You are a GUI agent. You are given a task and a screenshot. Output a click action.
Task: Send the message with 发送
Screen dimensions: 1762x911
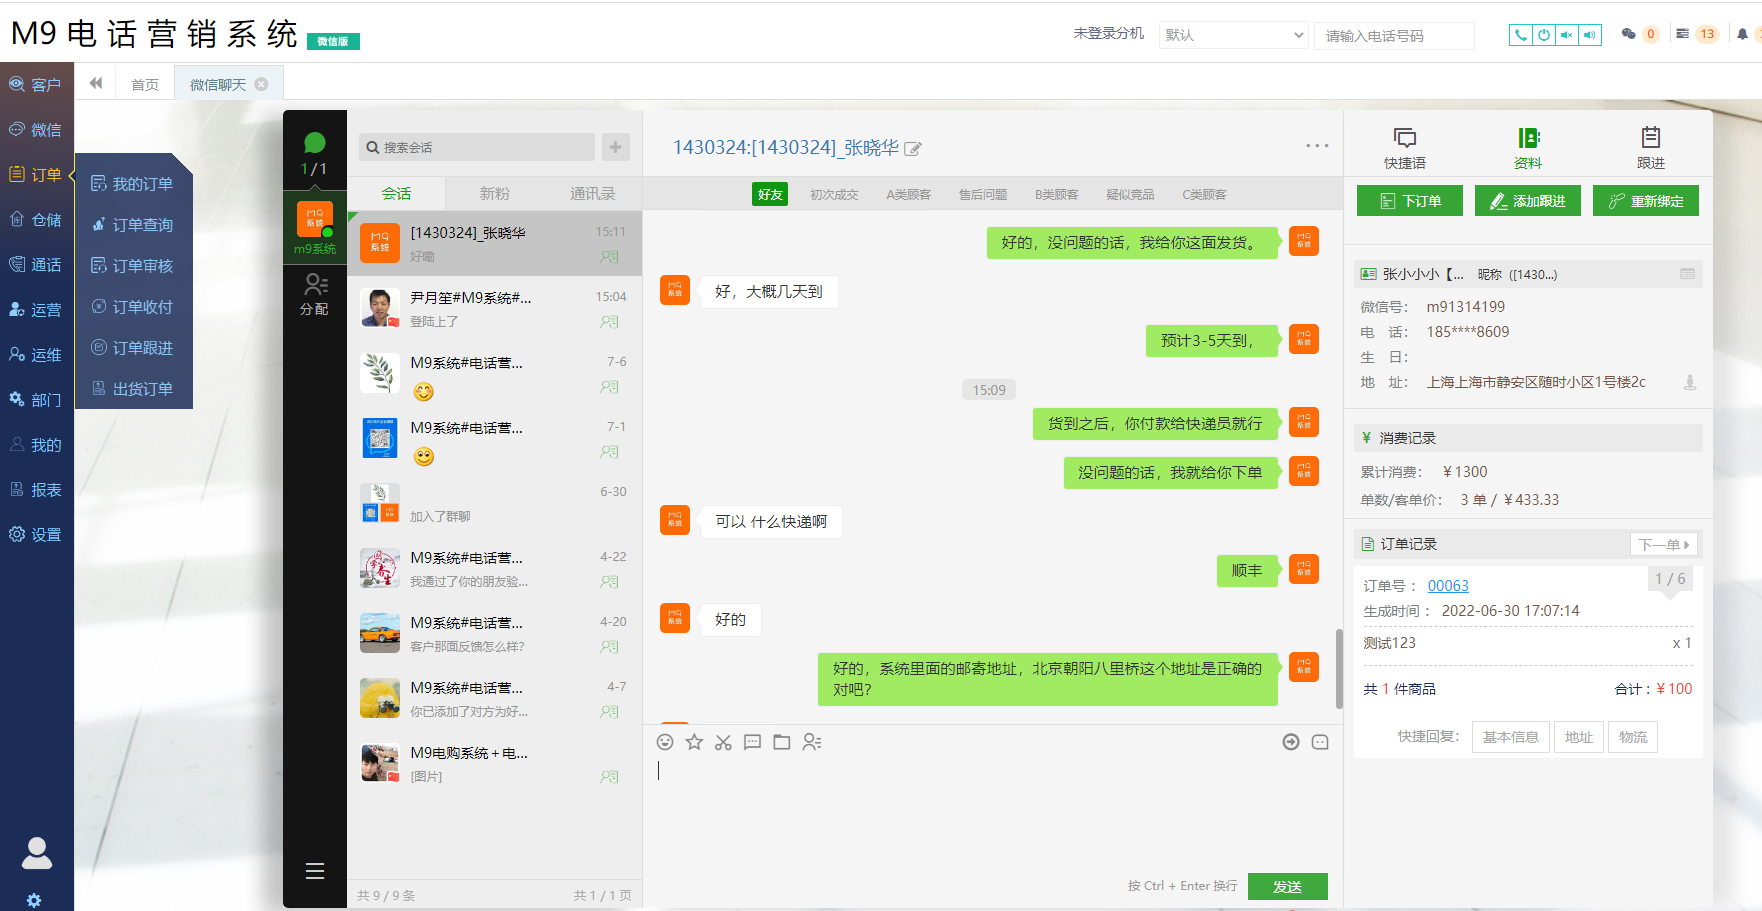(x=1288, y=887)
